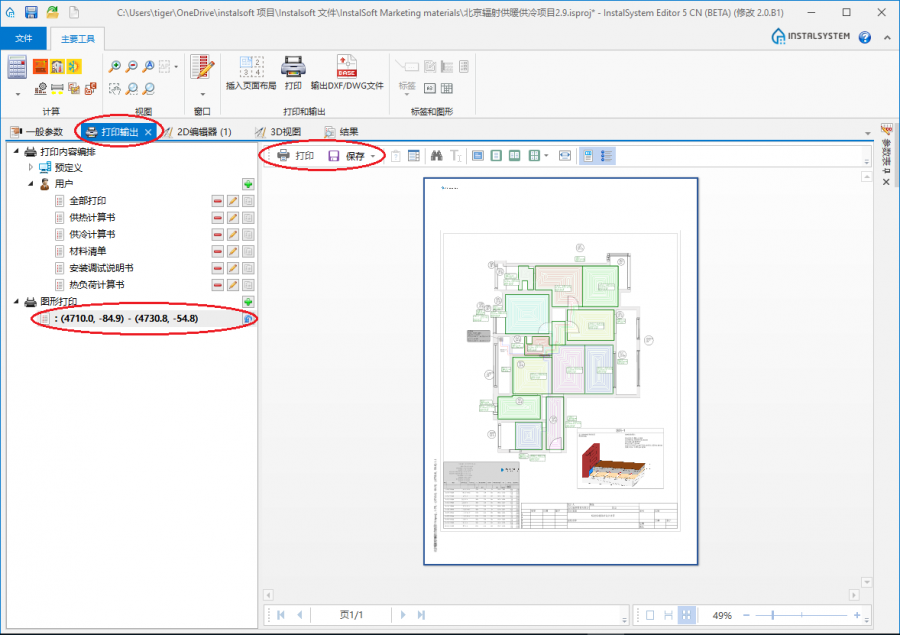The height and width of the screenshot is (635, 900).
Task: Expand the 预定义 tree node
Action: click(31, 167)
